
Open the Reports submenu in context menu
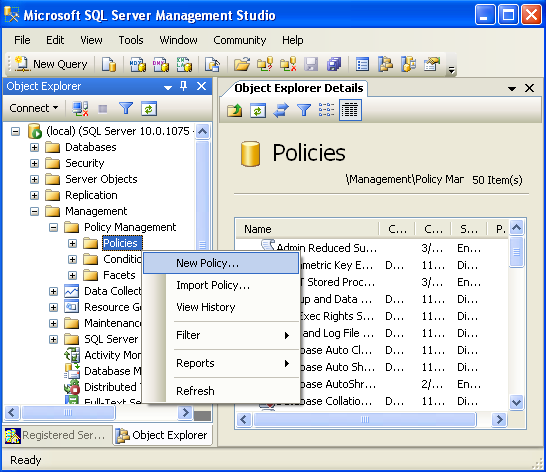click(x=221, y=363)
